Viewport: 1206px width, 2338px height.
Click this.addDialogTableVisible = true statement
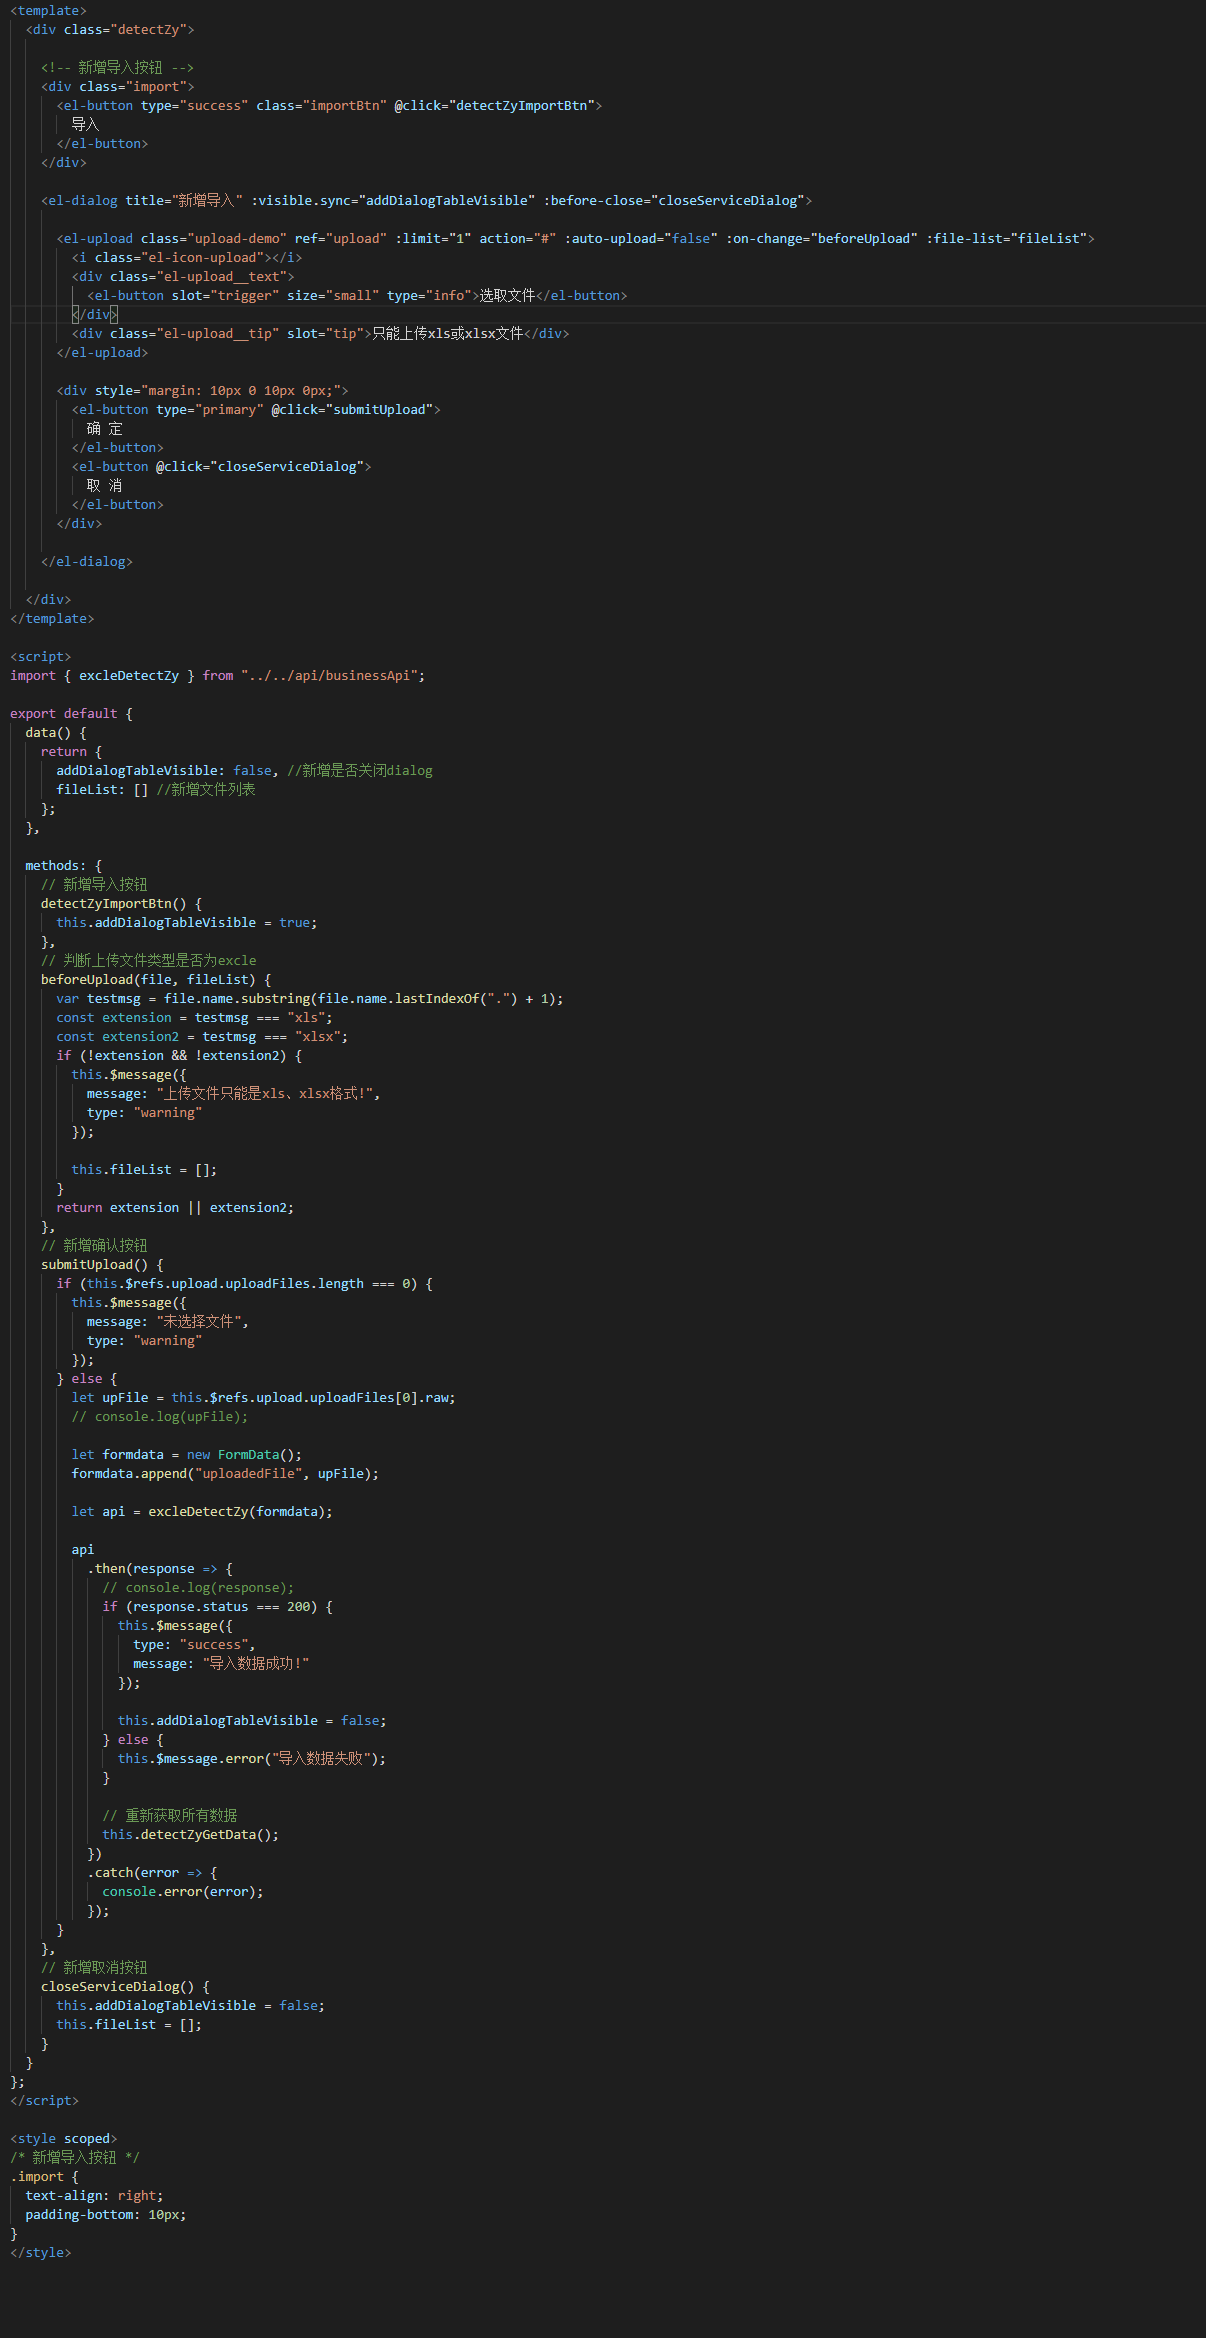(x=187, y=922)
